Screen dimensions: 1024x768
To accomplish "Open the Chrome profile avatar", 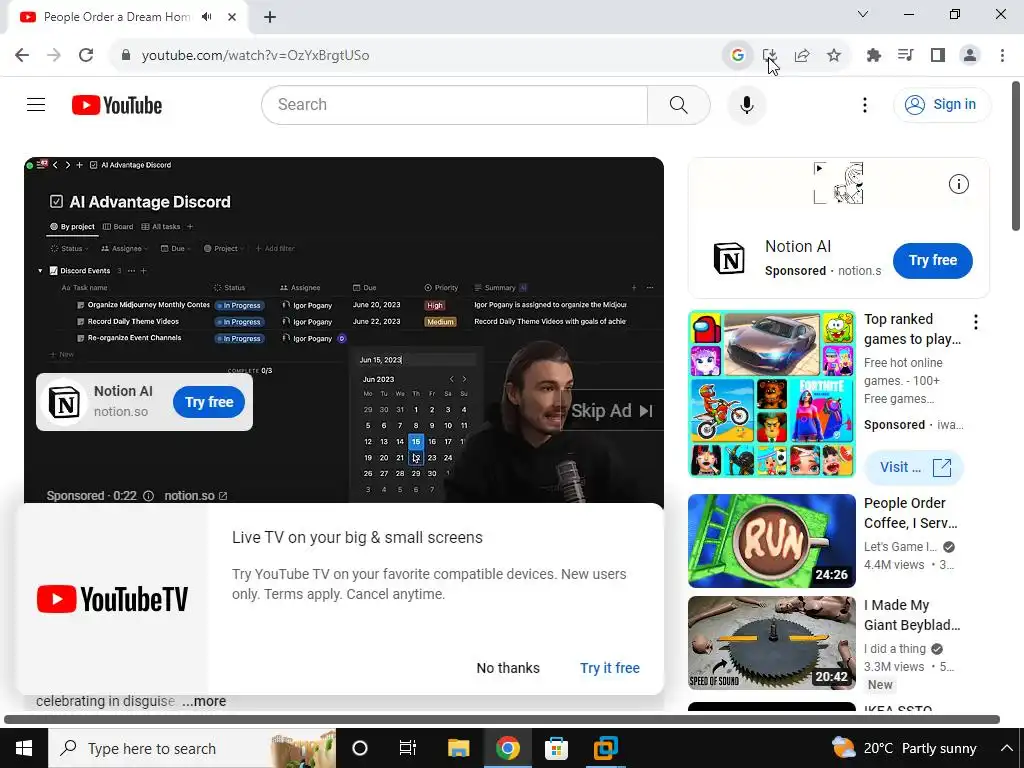I will [970, 56].
